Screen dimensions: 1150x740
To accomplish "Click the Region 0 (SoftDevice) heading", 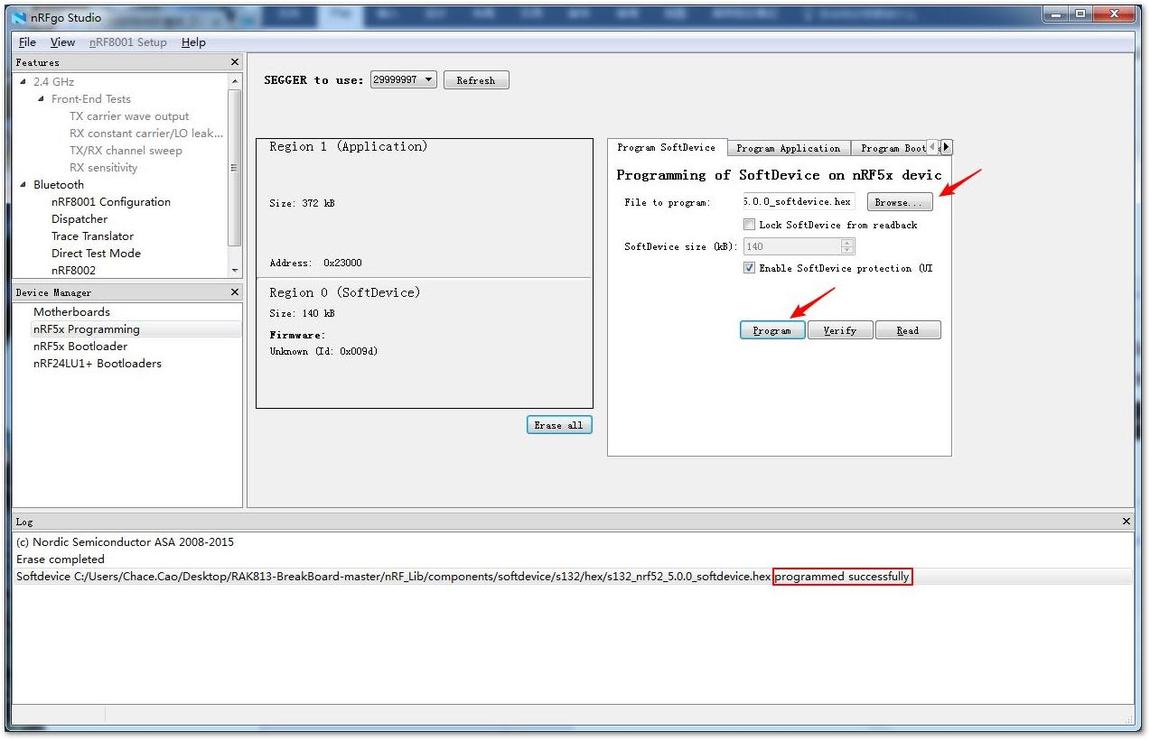I will (x=345, y=293).
